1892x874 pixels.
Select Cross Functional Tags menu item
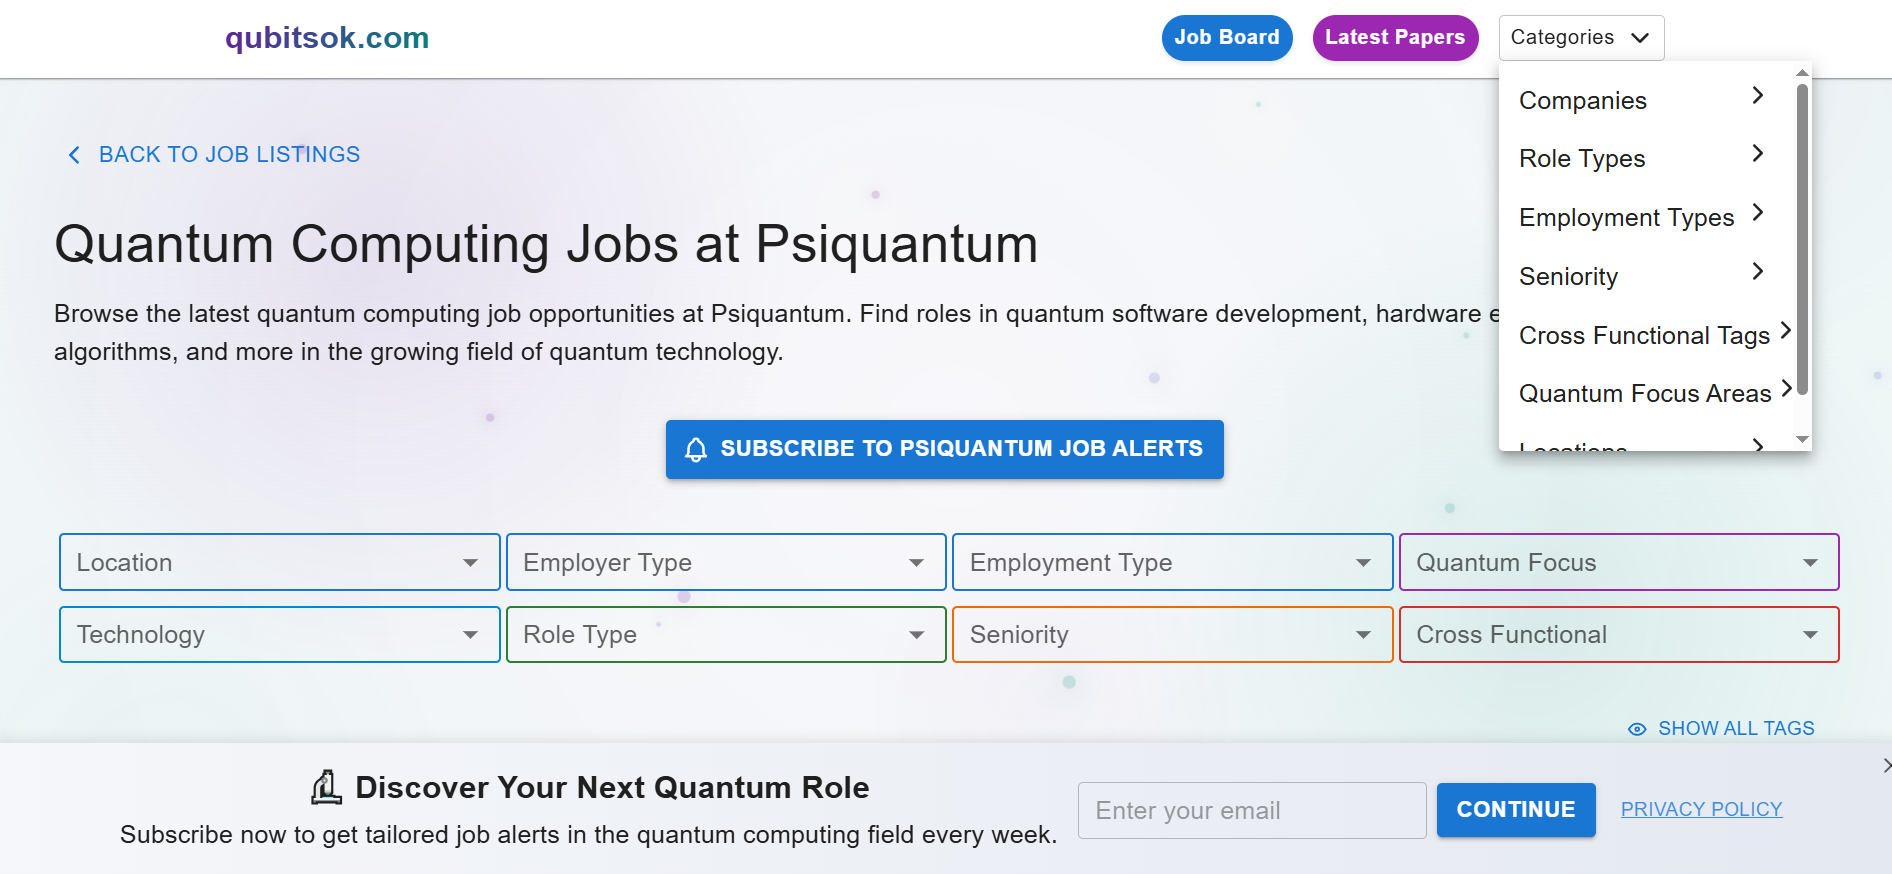pyautogui.click(x=1645, y=335)
